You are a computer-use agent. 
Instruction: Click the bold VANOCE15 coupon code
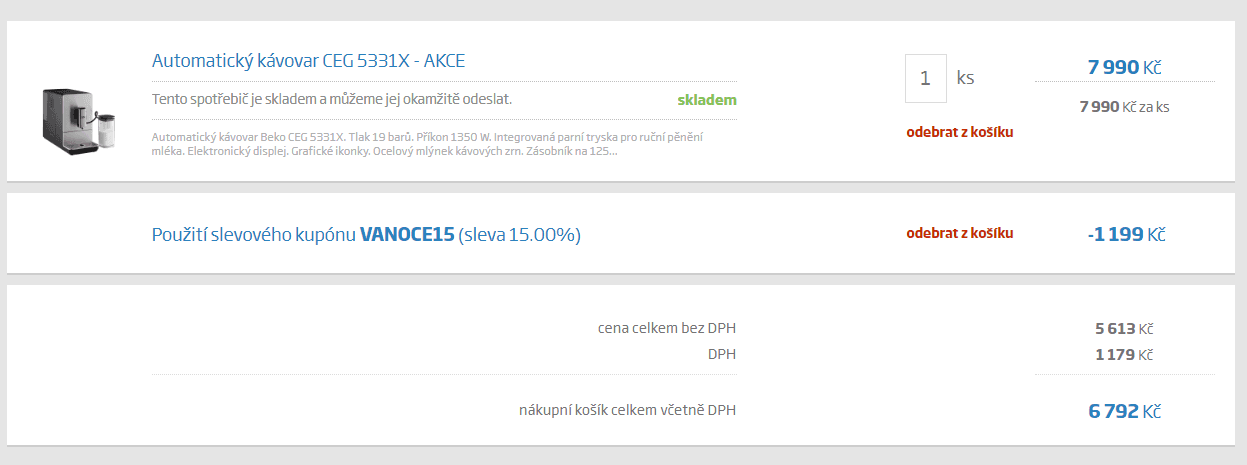click(x=407, y=235)
